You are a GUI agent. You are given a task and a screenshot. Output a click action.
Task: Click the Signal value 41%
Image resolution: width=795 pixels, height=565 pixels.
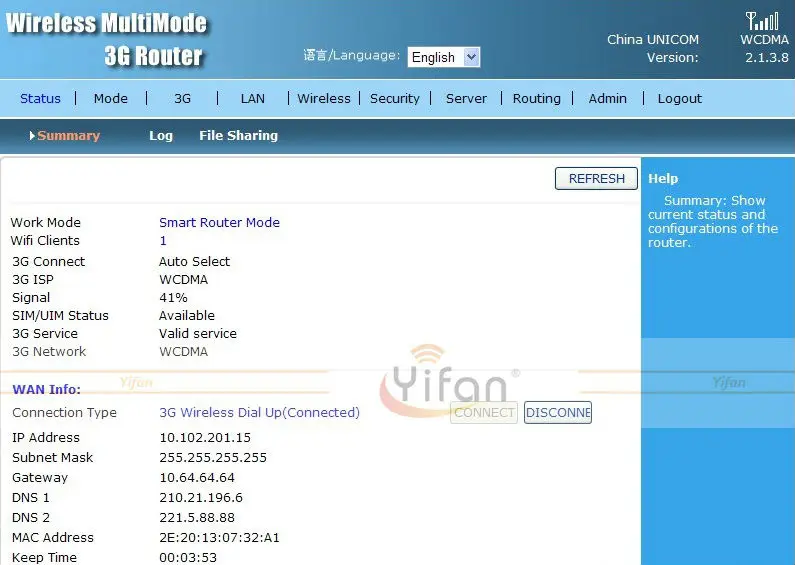point(173,297)
